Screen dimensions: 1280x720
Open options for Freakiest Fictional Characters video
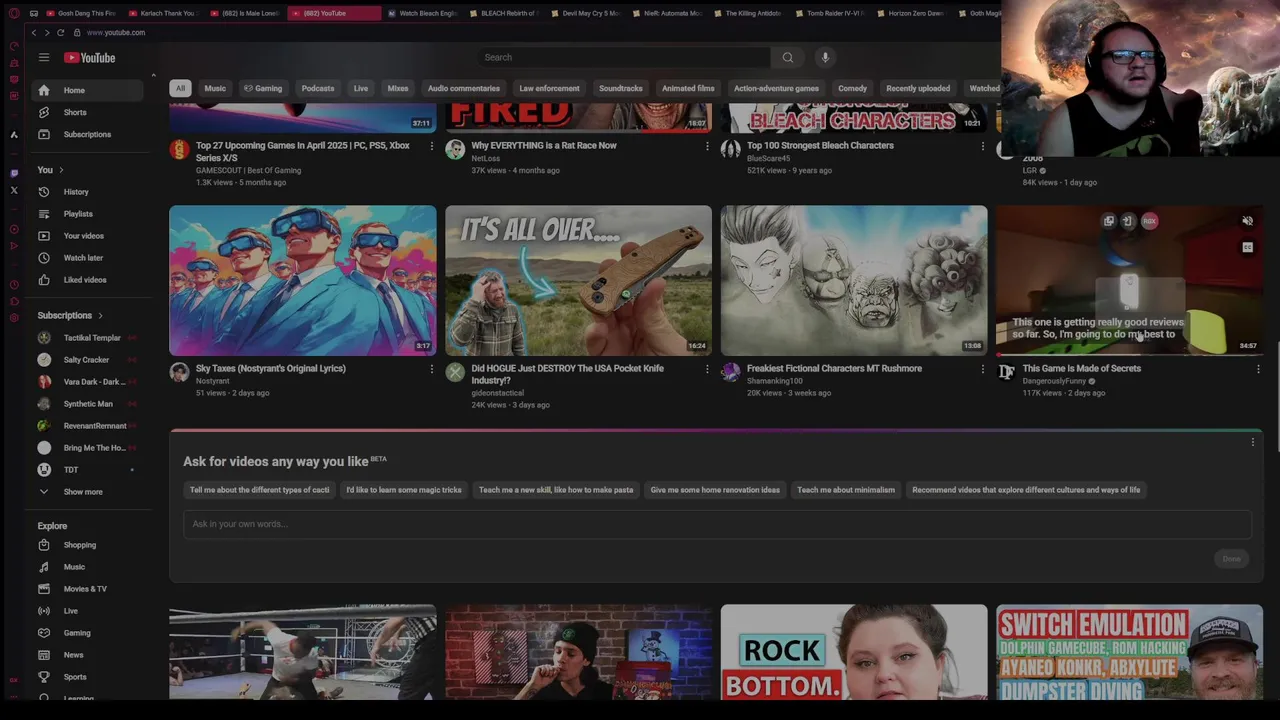coord(982,369)
